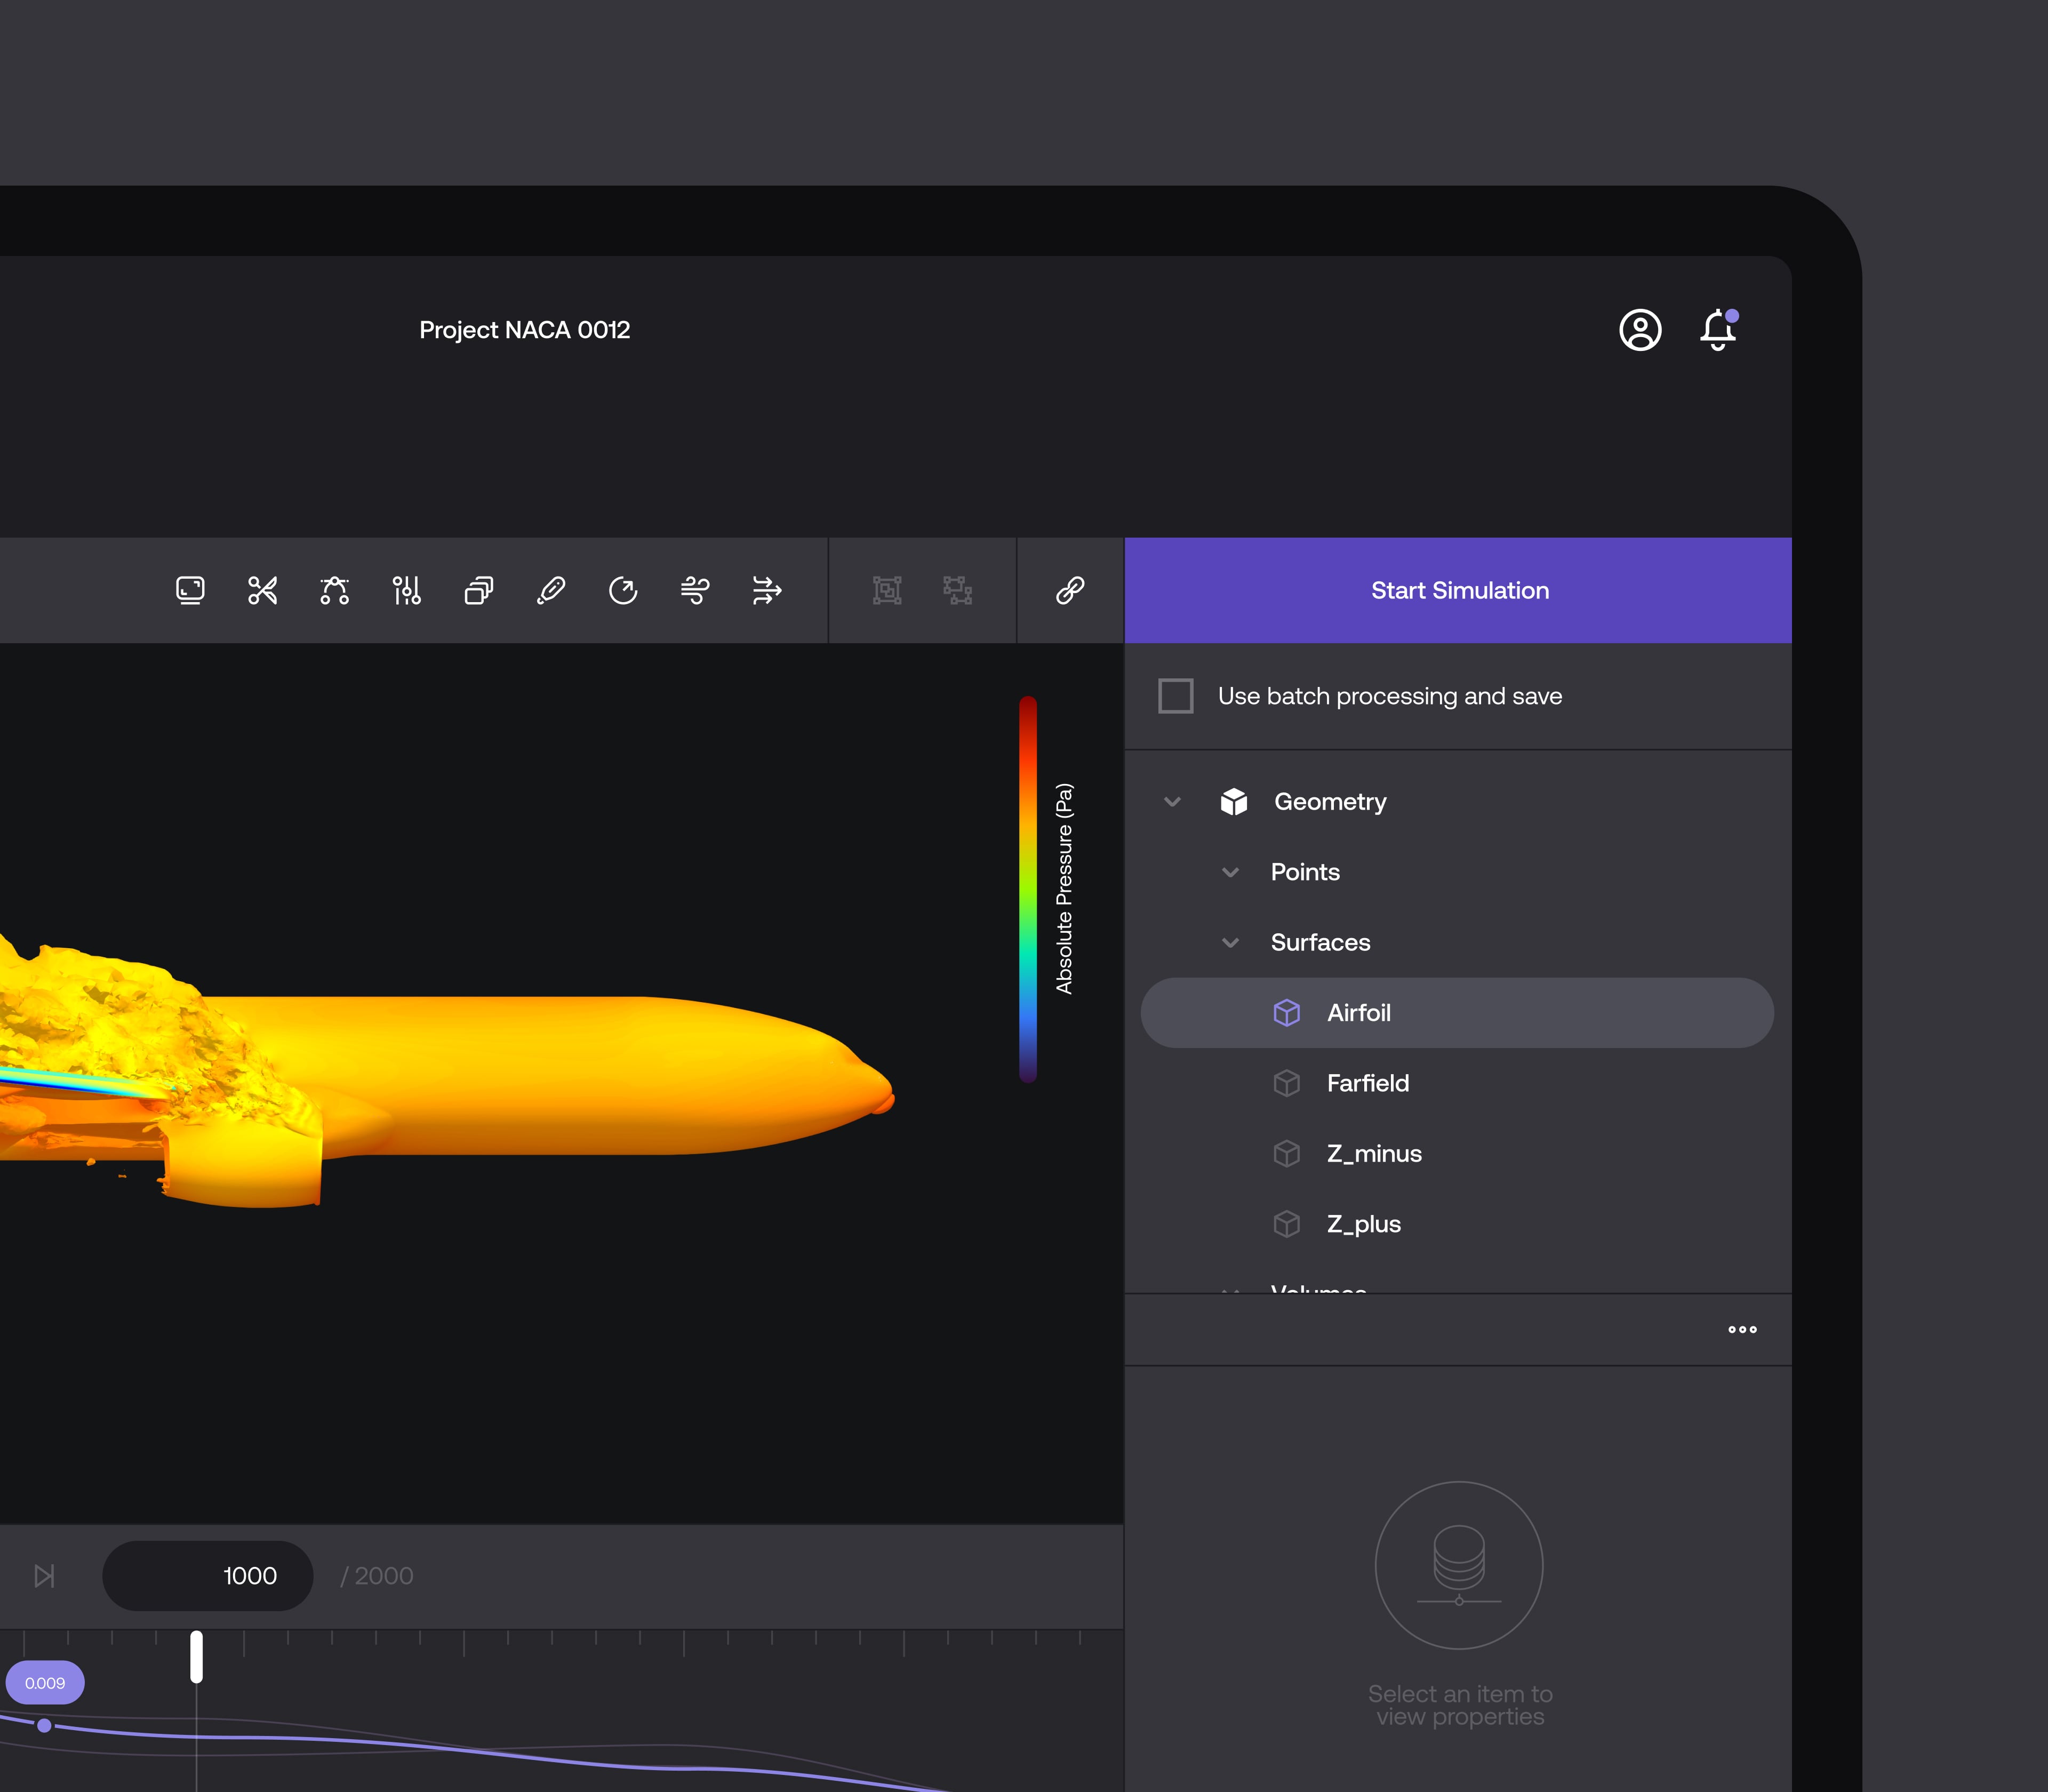Image resolution: width=2048 pixels, height=1792 pixels.
Task: Select the bezier curve tool icon
Action: 334,590
